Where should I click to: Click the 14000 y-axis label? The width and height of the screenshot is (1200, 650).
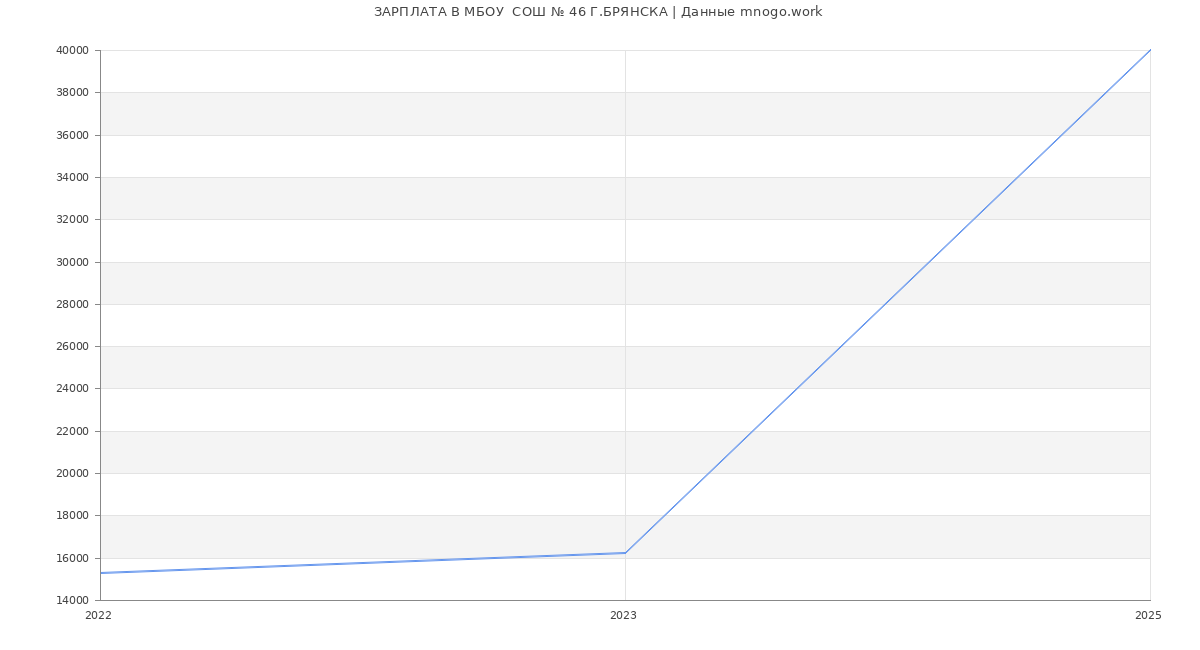[73, 601]
